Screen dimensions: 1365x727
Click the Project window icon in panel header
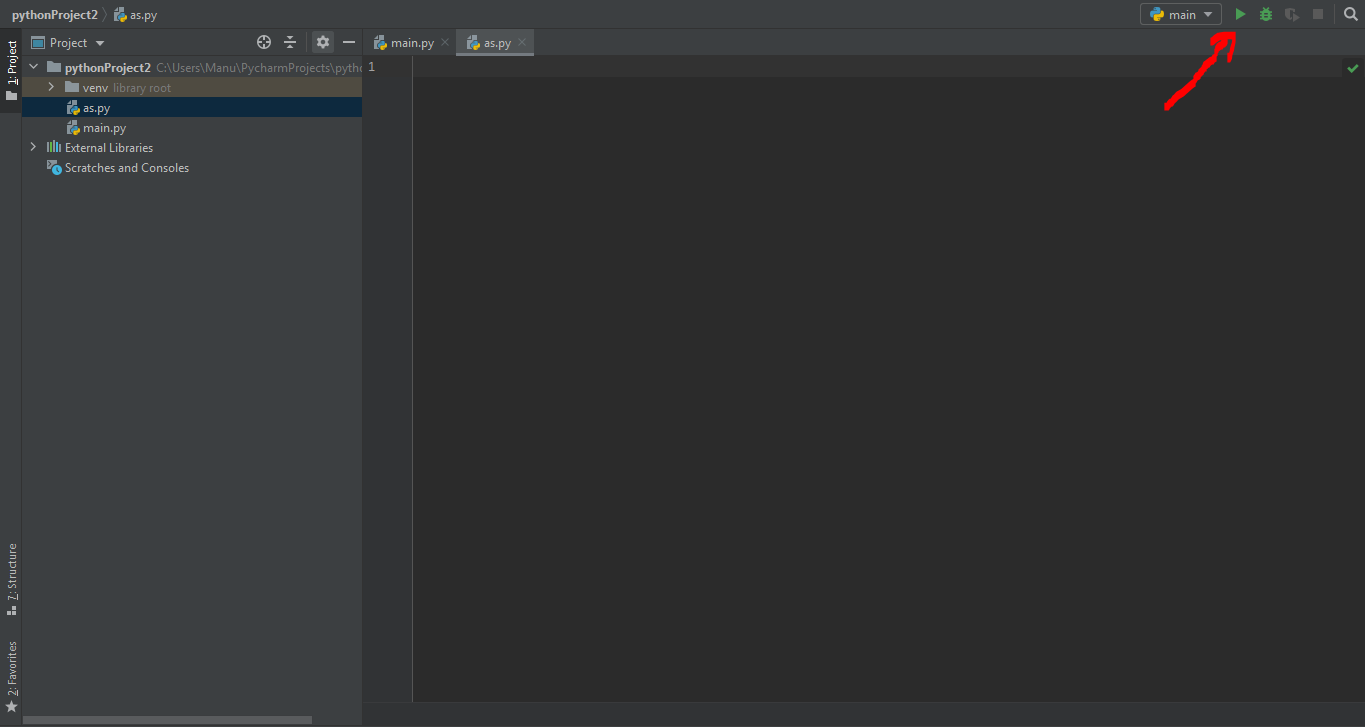coord(38,43)
